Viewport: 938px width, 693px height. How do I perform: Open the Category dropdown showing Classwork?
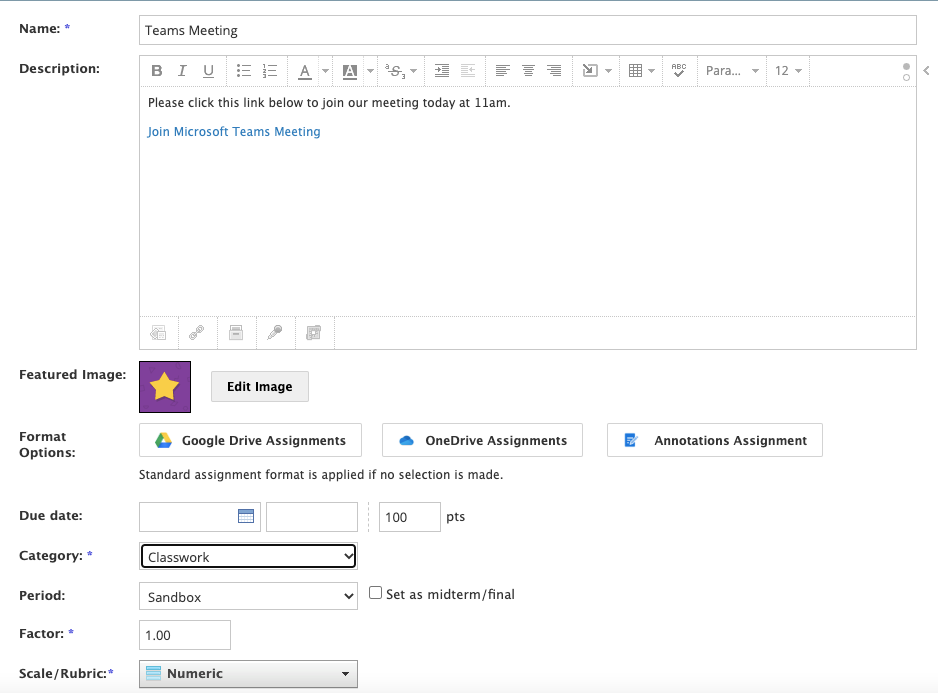248,557
